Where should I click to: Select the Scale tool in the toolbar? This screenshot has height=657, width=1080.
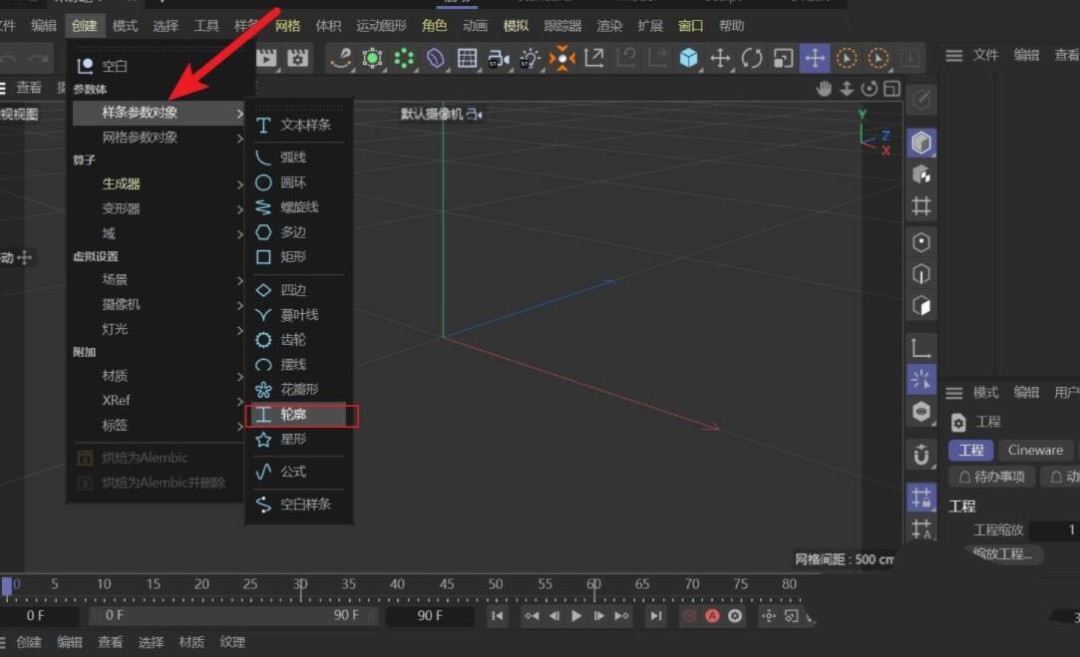point(784,58)
